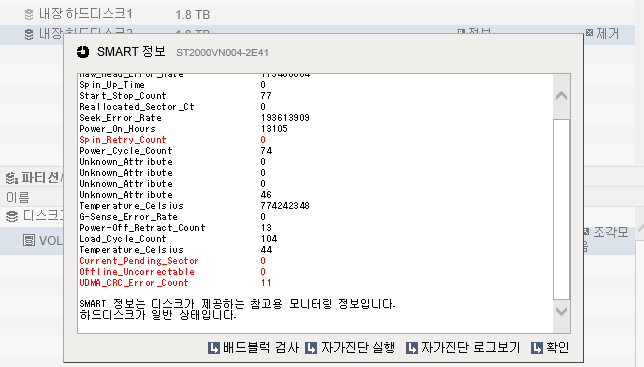644x367 pixels.
Task: Click the red Current_Pending_Sector attribute
Action: tap(139, 261)
